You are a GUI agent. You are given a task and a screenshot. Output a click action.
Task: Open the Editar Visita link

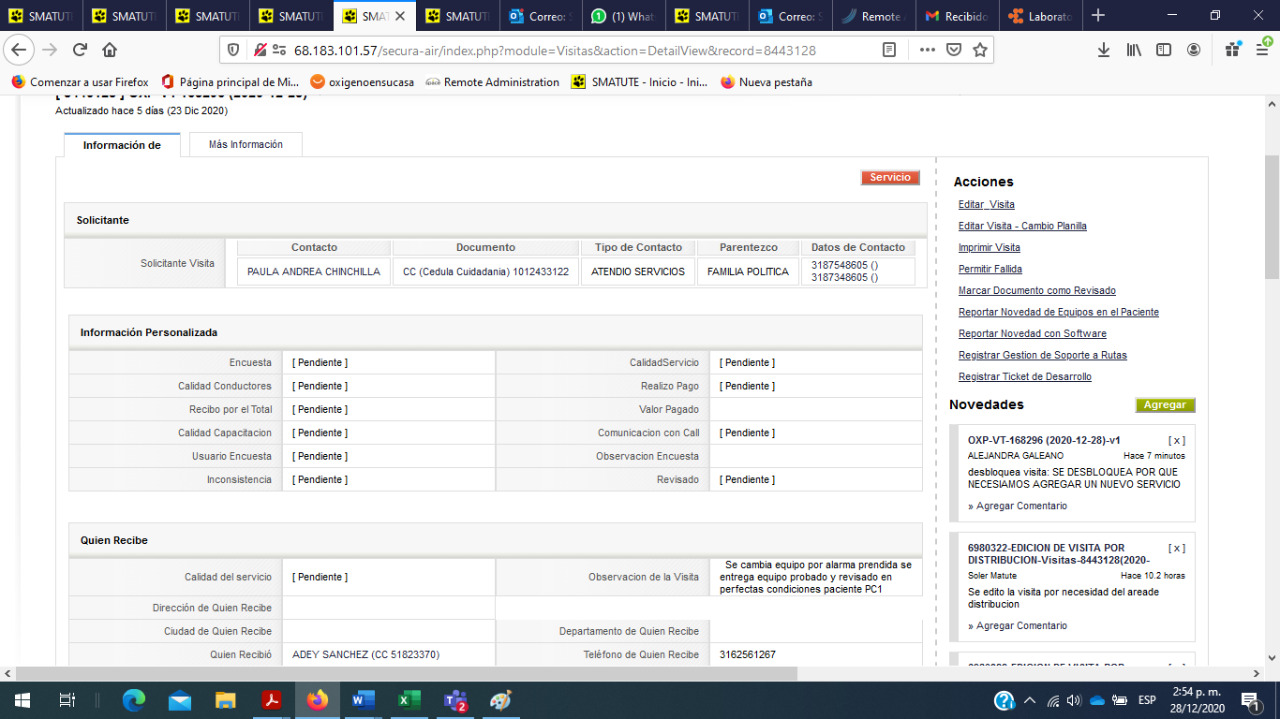[x=986, y=205]
